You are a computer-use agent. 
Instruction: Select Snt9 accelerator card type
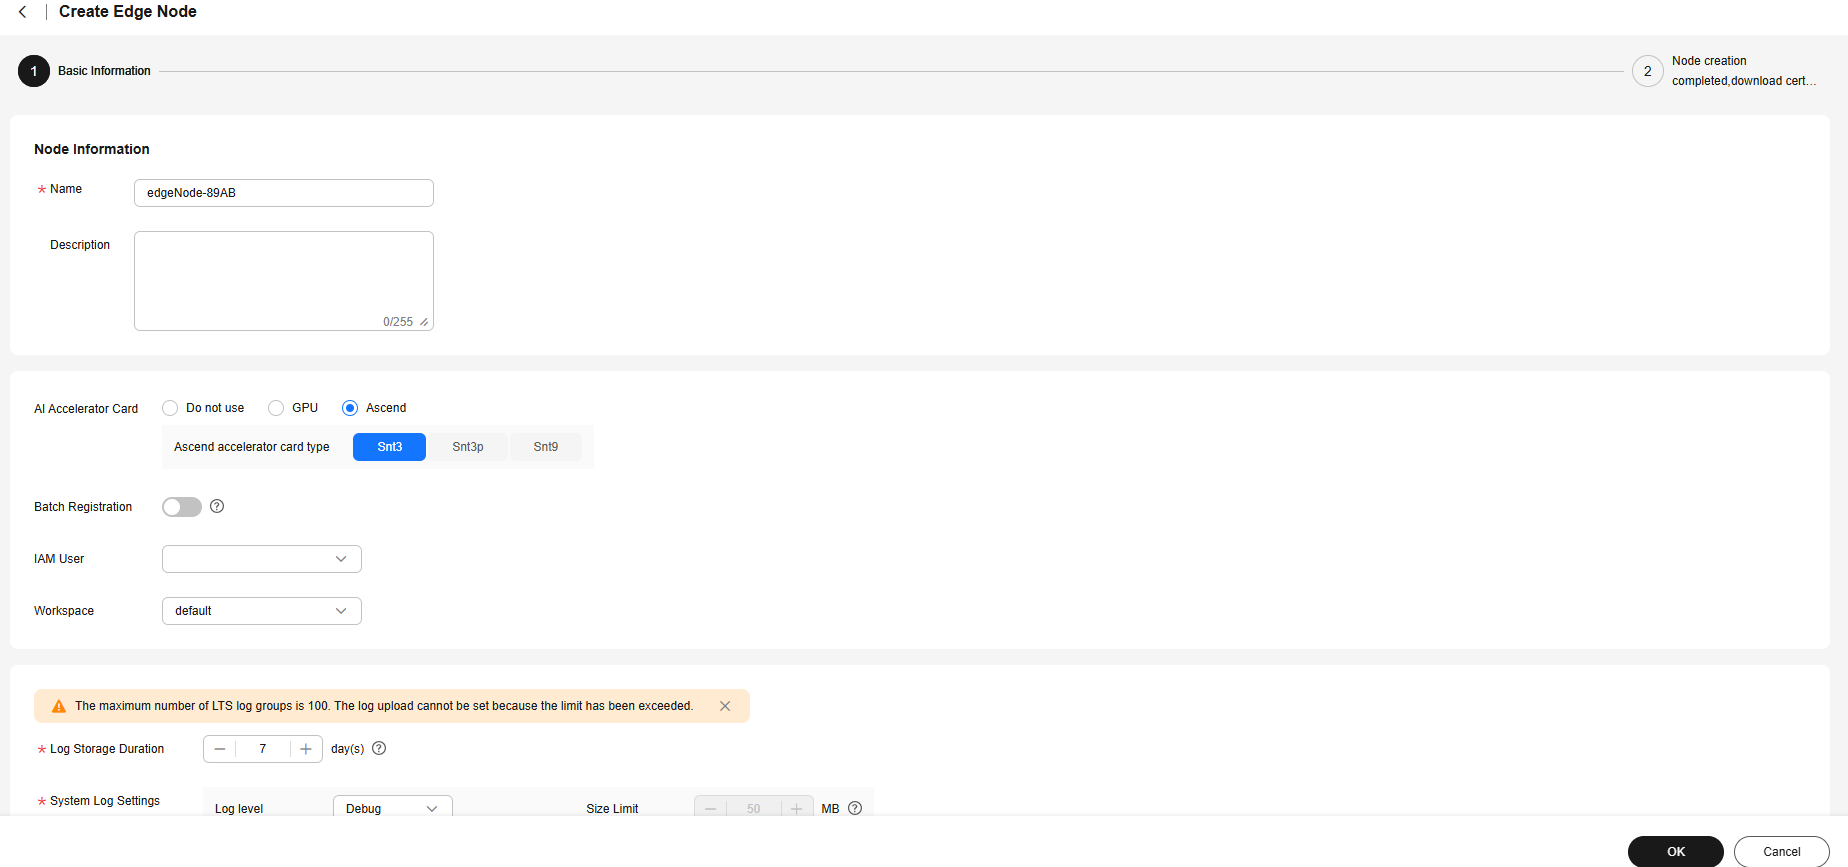(x=546, y=447)
